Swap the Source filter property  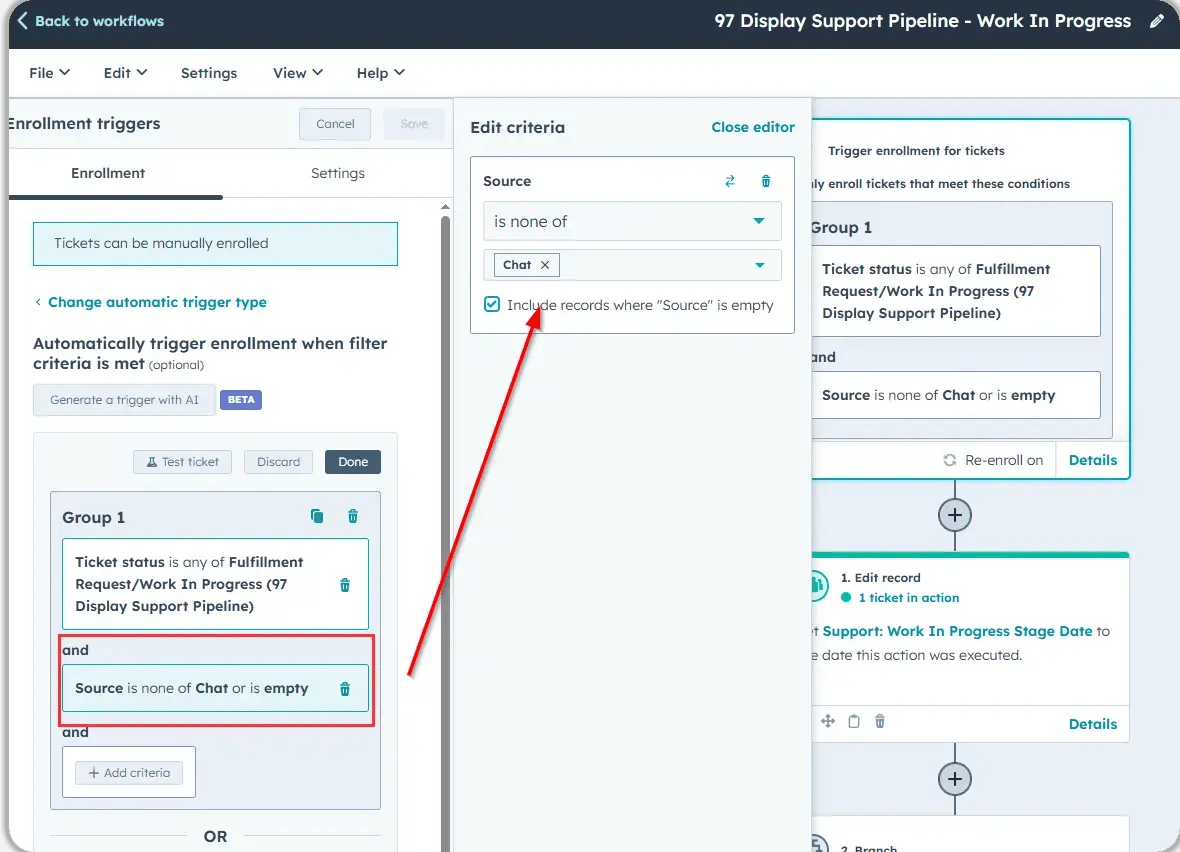pyautogui.click(x=729, y=181)
